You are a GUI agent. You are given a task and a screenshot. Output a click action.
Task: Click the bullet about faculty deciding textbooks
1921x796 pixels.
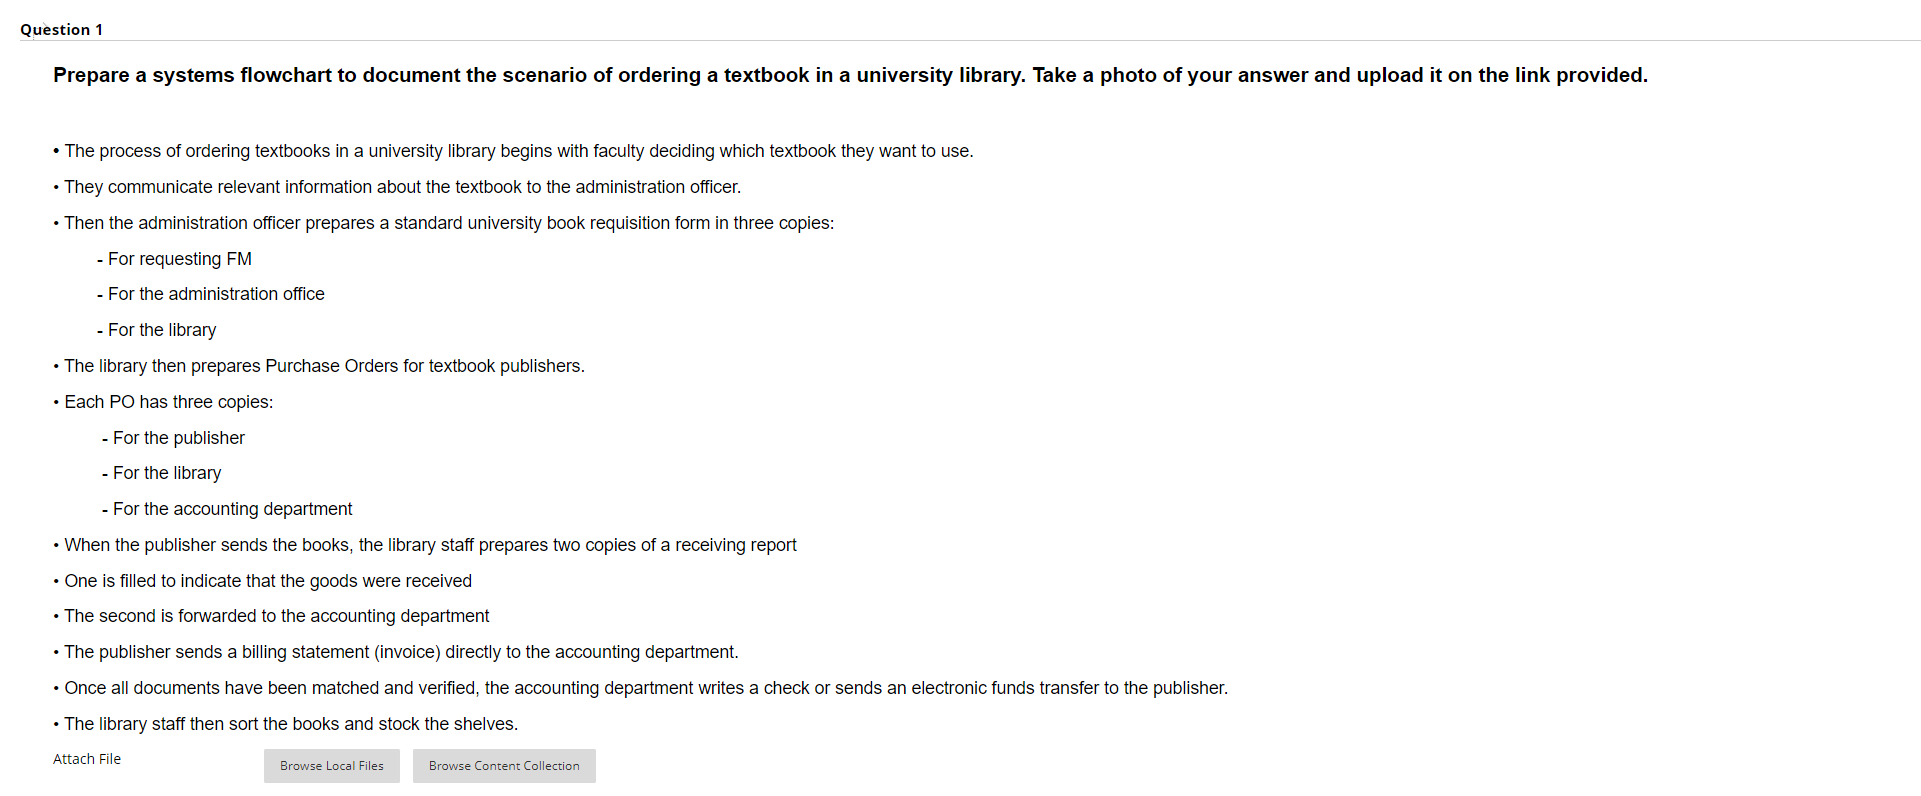point(513,151)
